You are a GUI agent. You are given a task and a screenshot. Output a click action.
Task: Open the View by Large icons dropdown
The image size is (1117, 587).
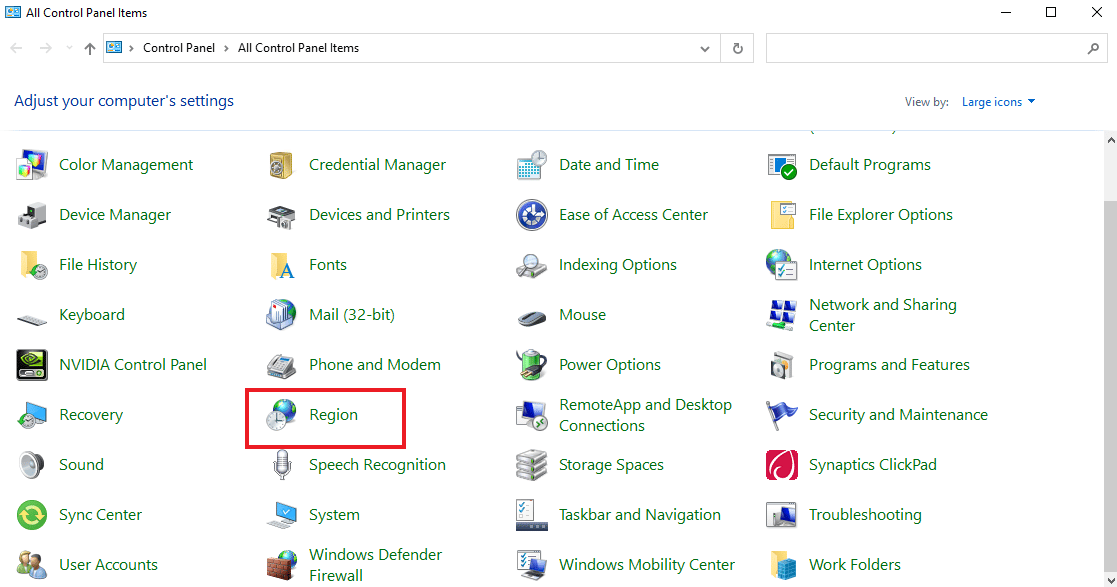click(998, 102)
